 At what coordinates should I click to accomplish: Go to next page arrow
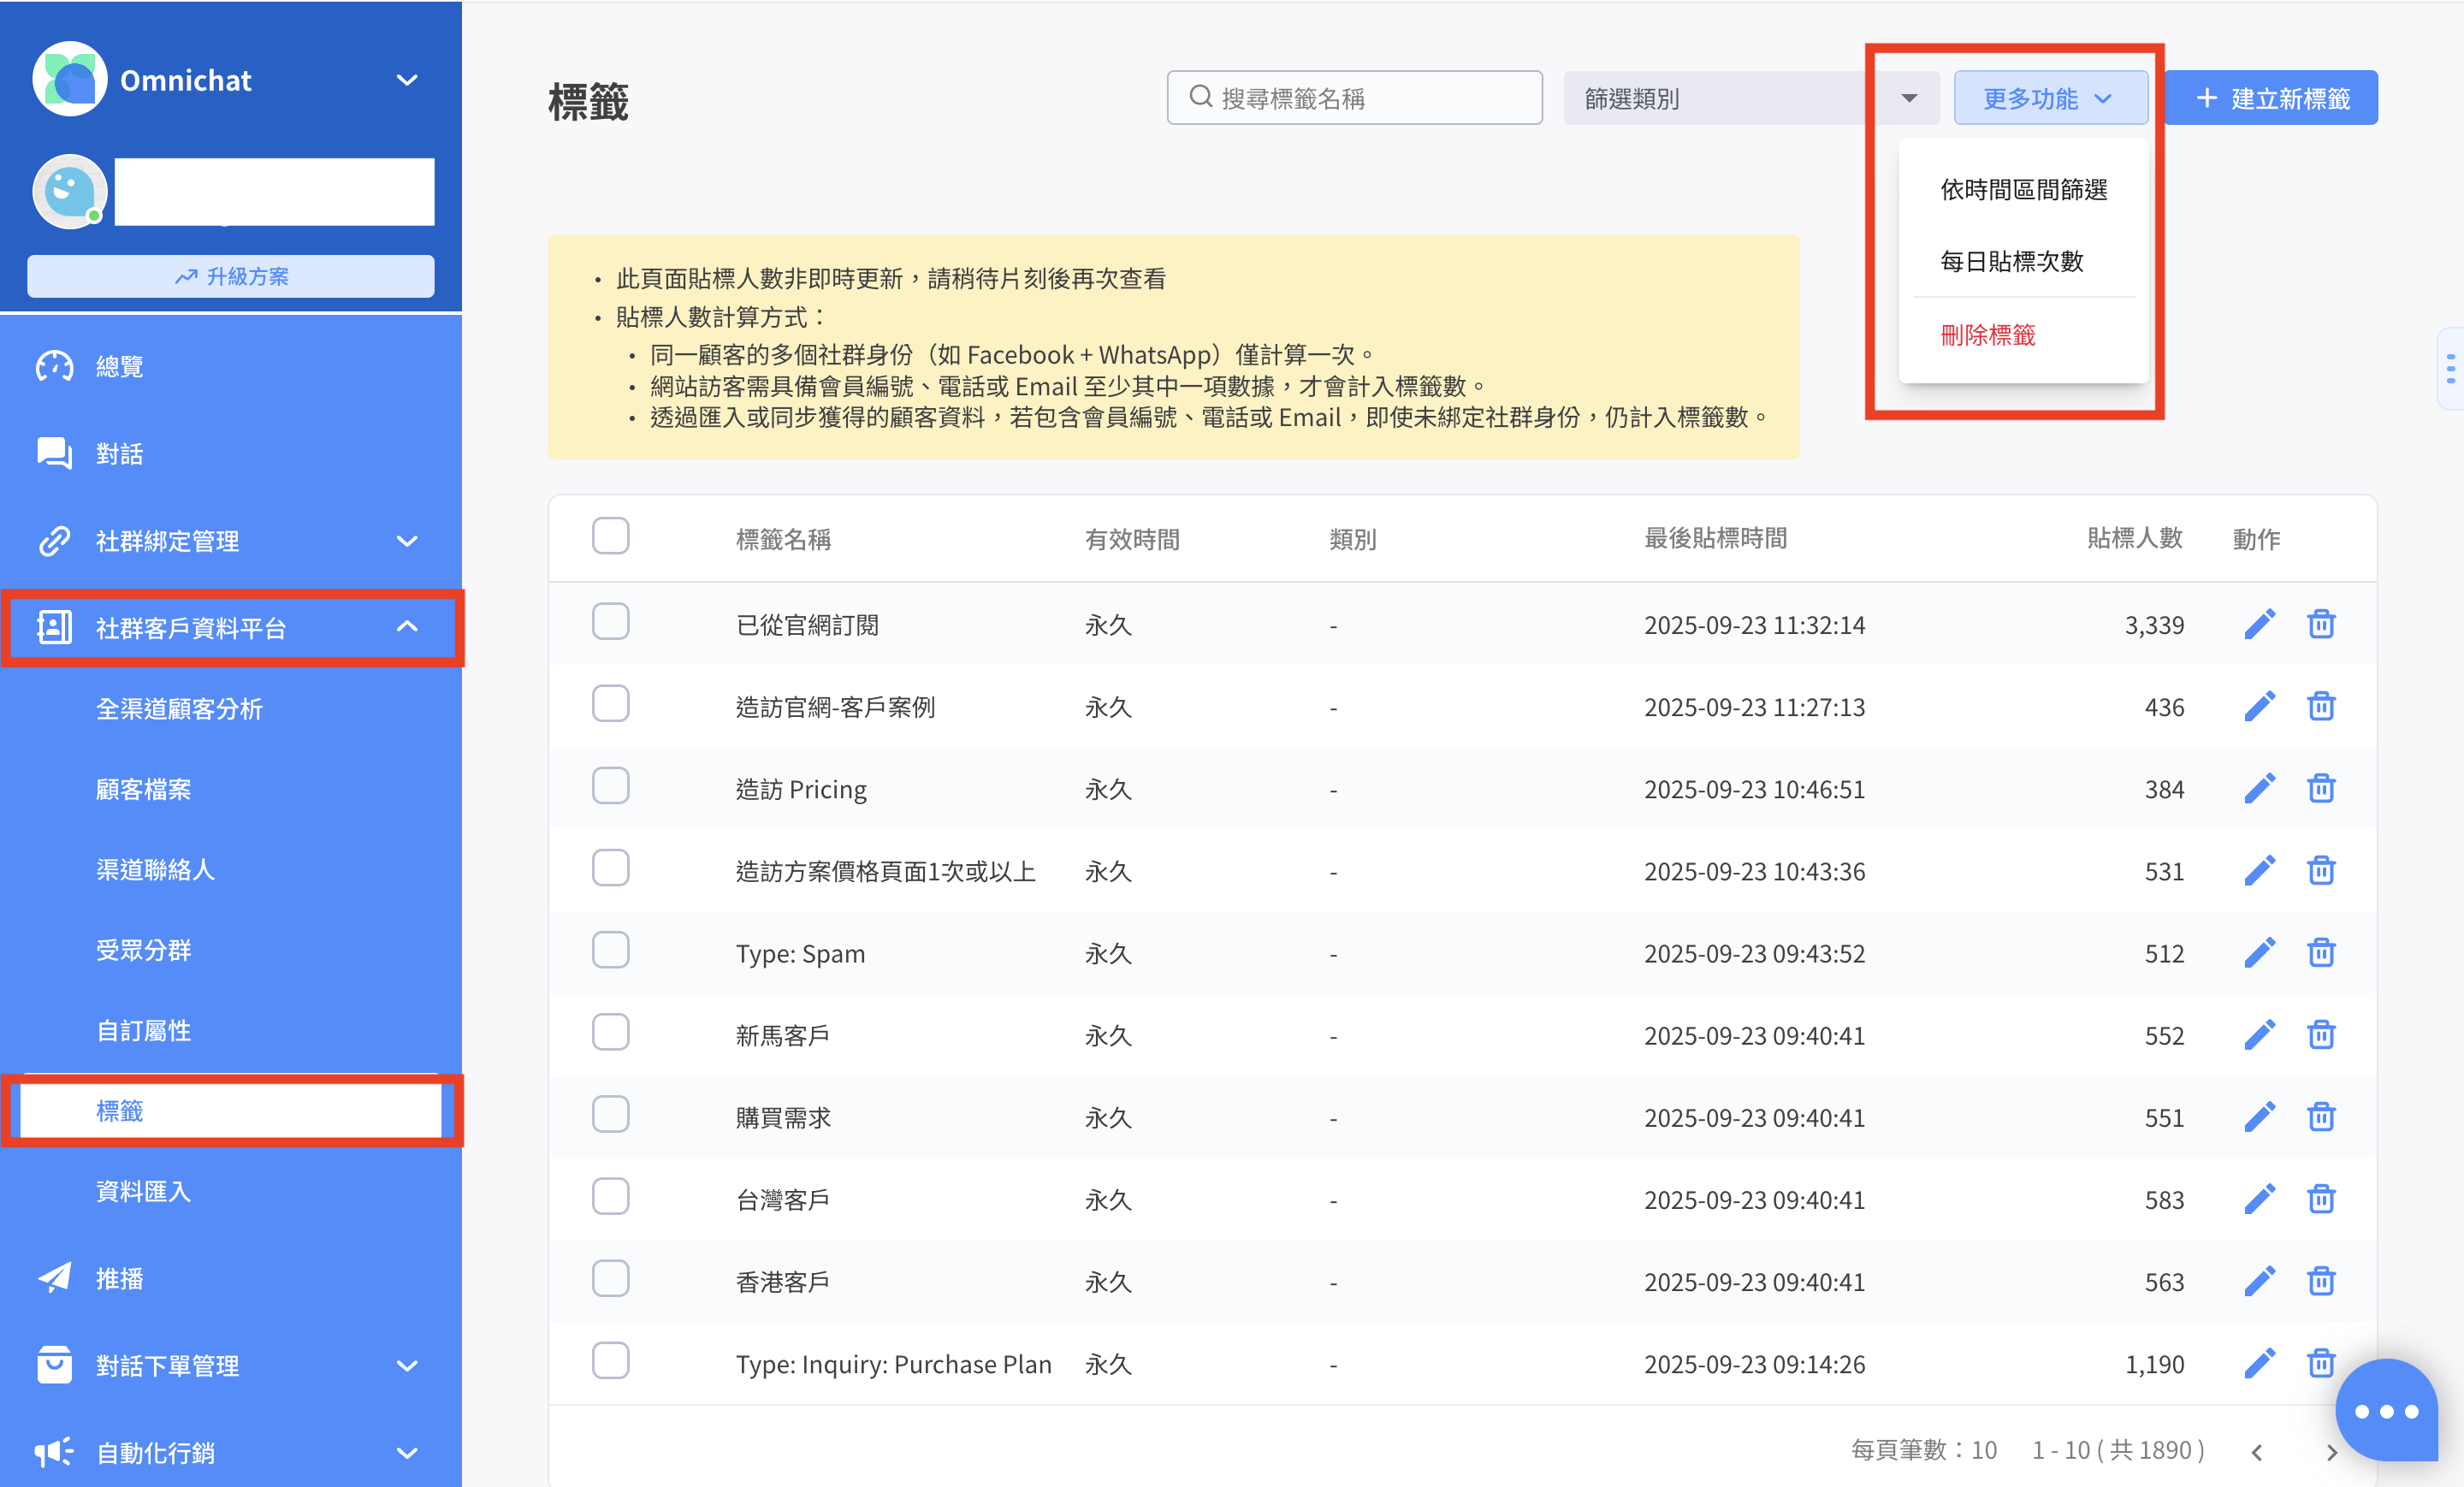[2331, 1451]
